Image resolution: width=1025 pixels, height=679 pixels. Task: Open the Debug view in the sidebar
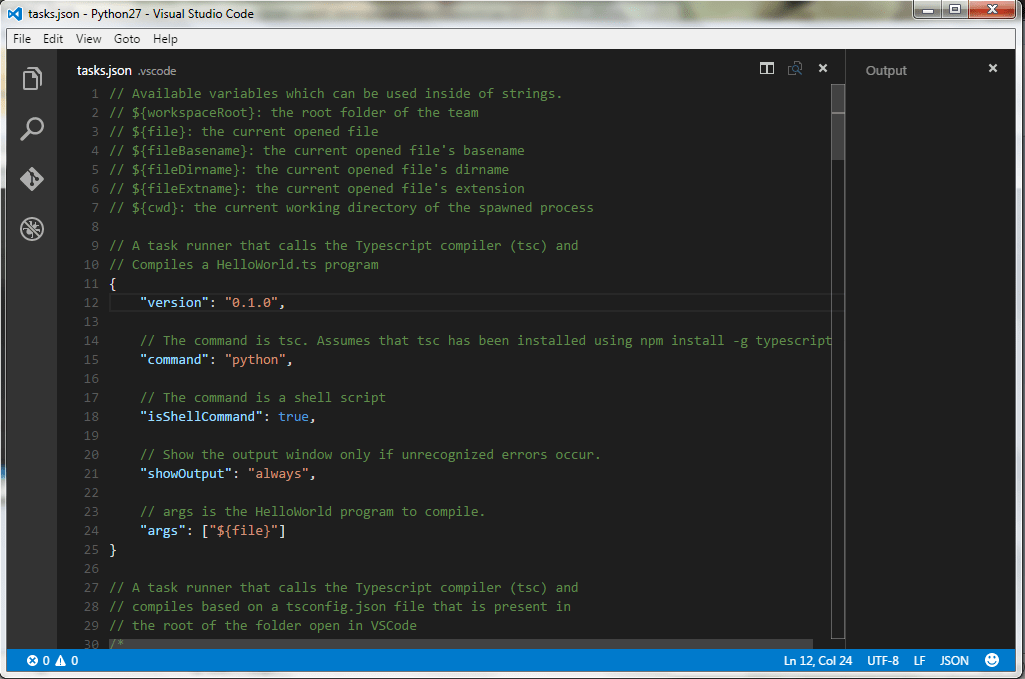pyautogui.click(x=32, y=229)
